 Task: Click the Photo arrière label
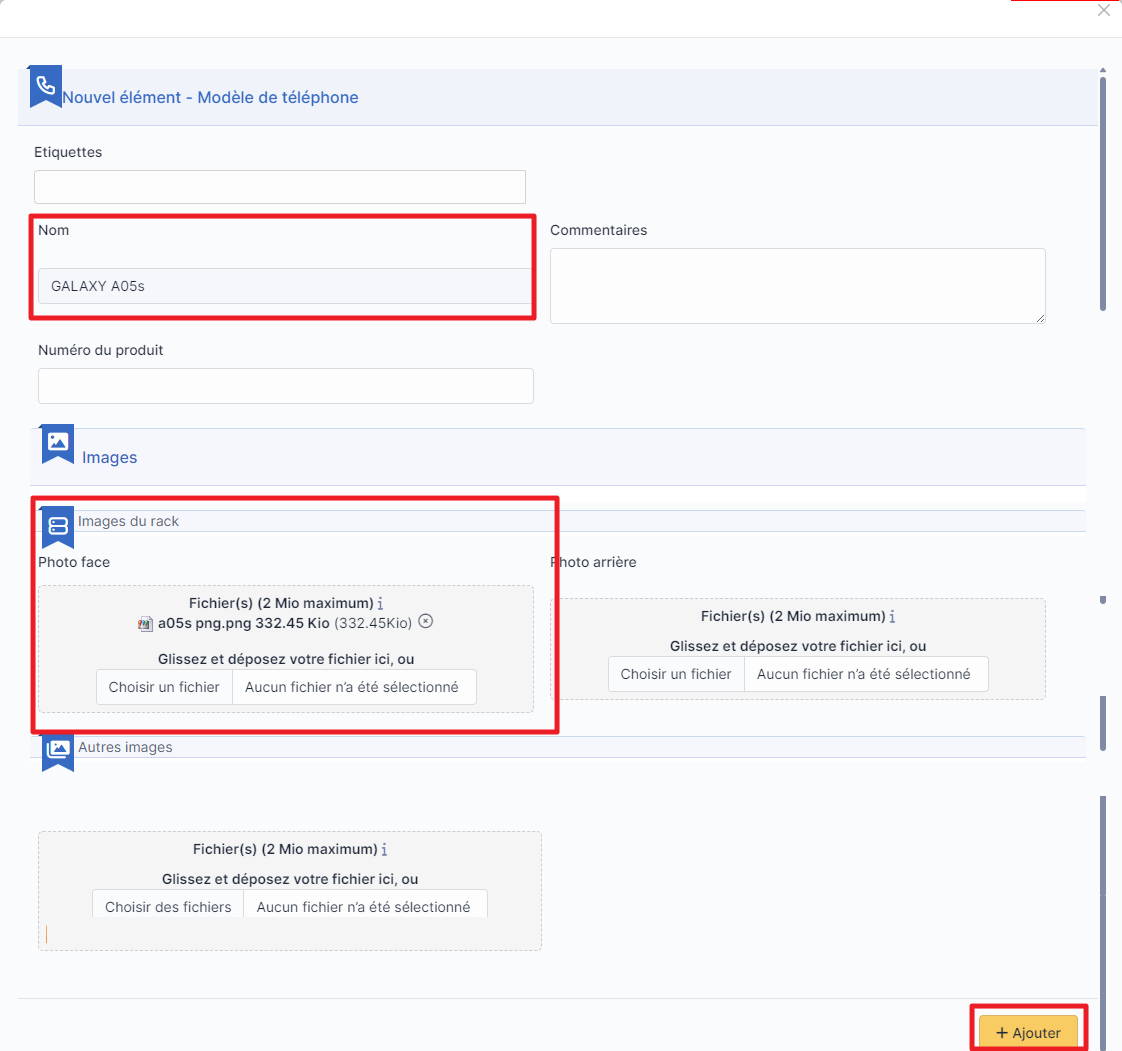[x=593, y=562]
